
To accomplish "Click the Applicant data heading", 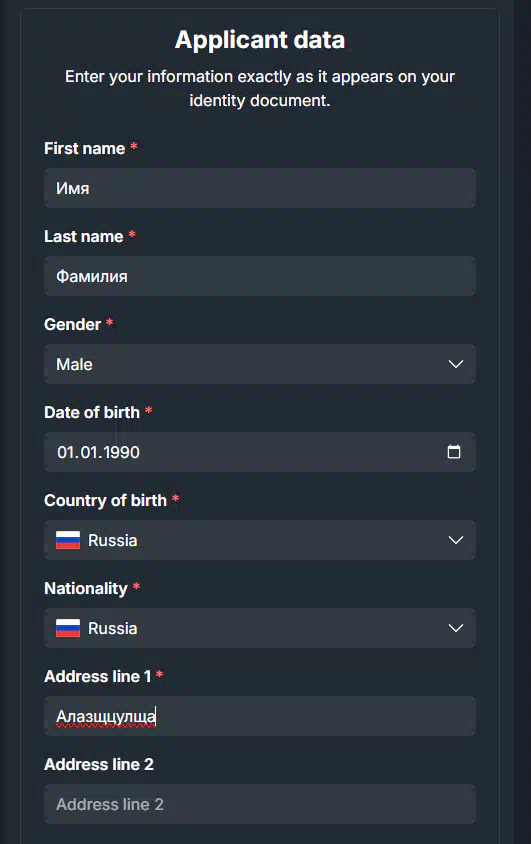I will click(x=260, y=40).
